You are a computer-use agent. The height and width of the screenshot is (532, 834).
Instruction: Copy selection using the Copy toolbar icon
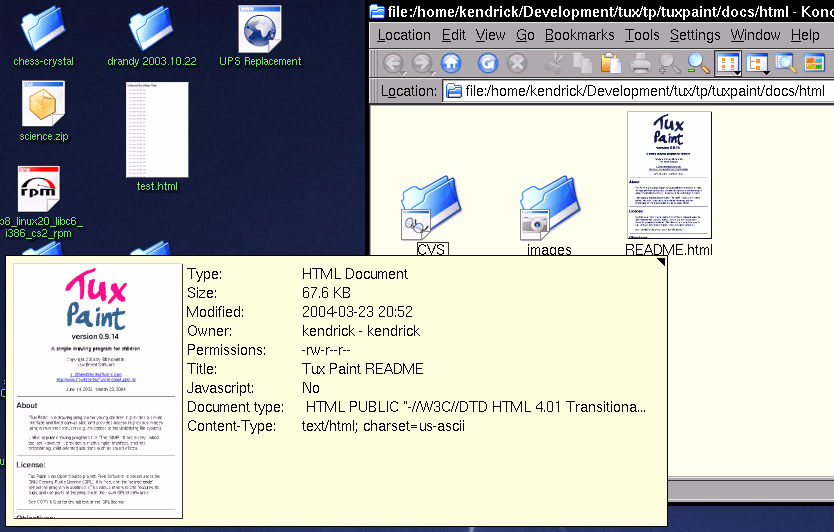click(582, 63)
